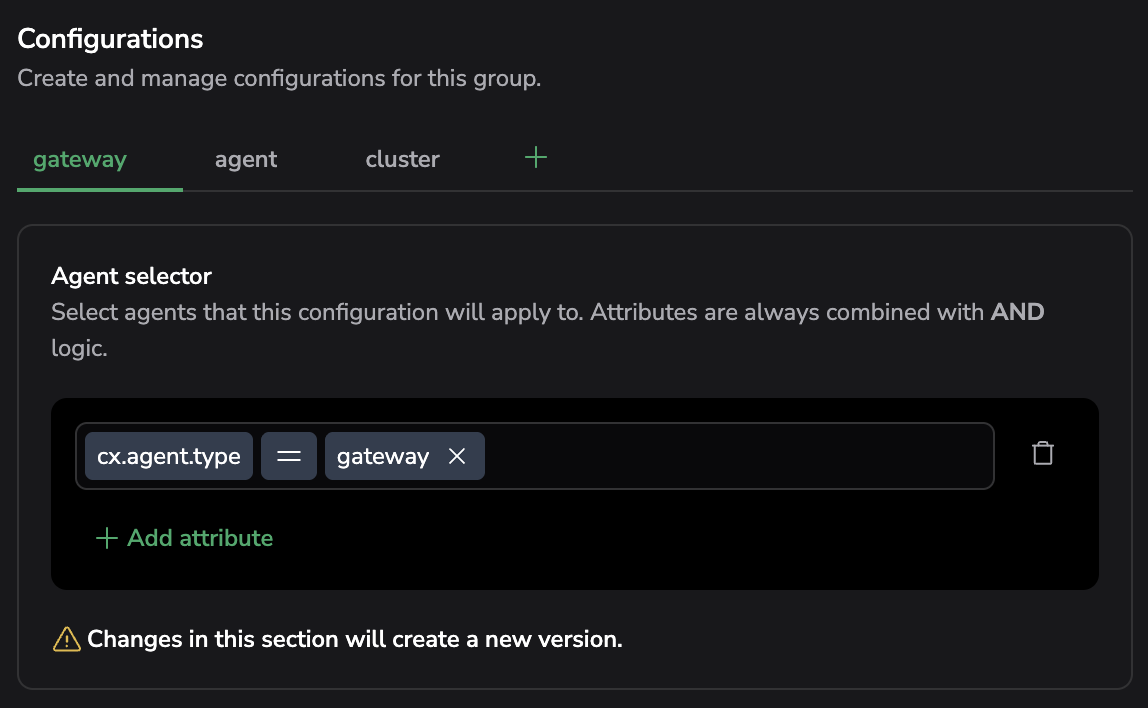Switch to the cluster tab
The image size is (1148, 708).
pos(402,159)
